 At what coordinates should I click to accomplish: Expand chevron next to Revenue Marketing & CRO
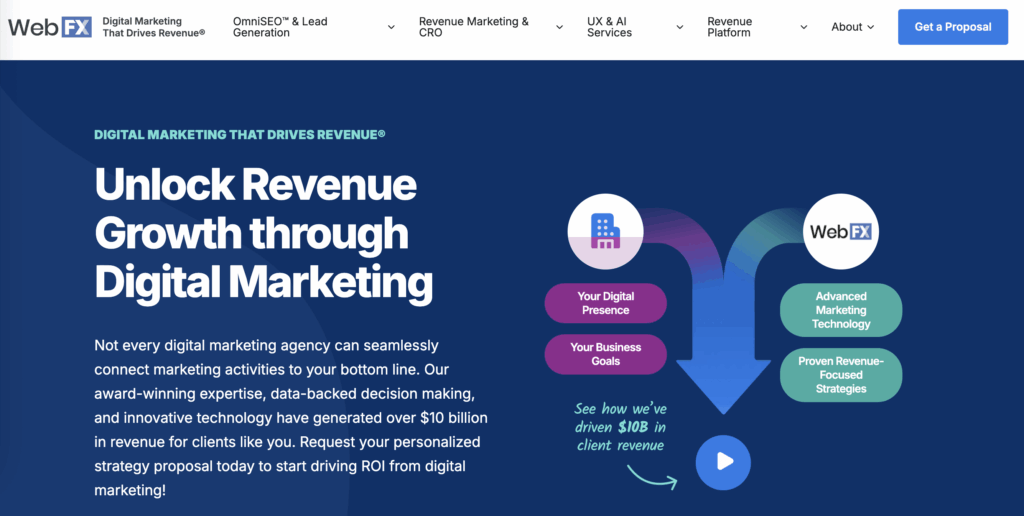[x=560, y=27]
